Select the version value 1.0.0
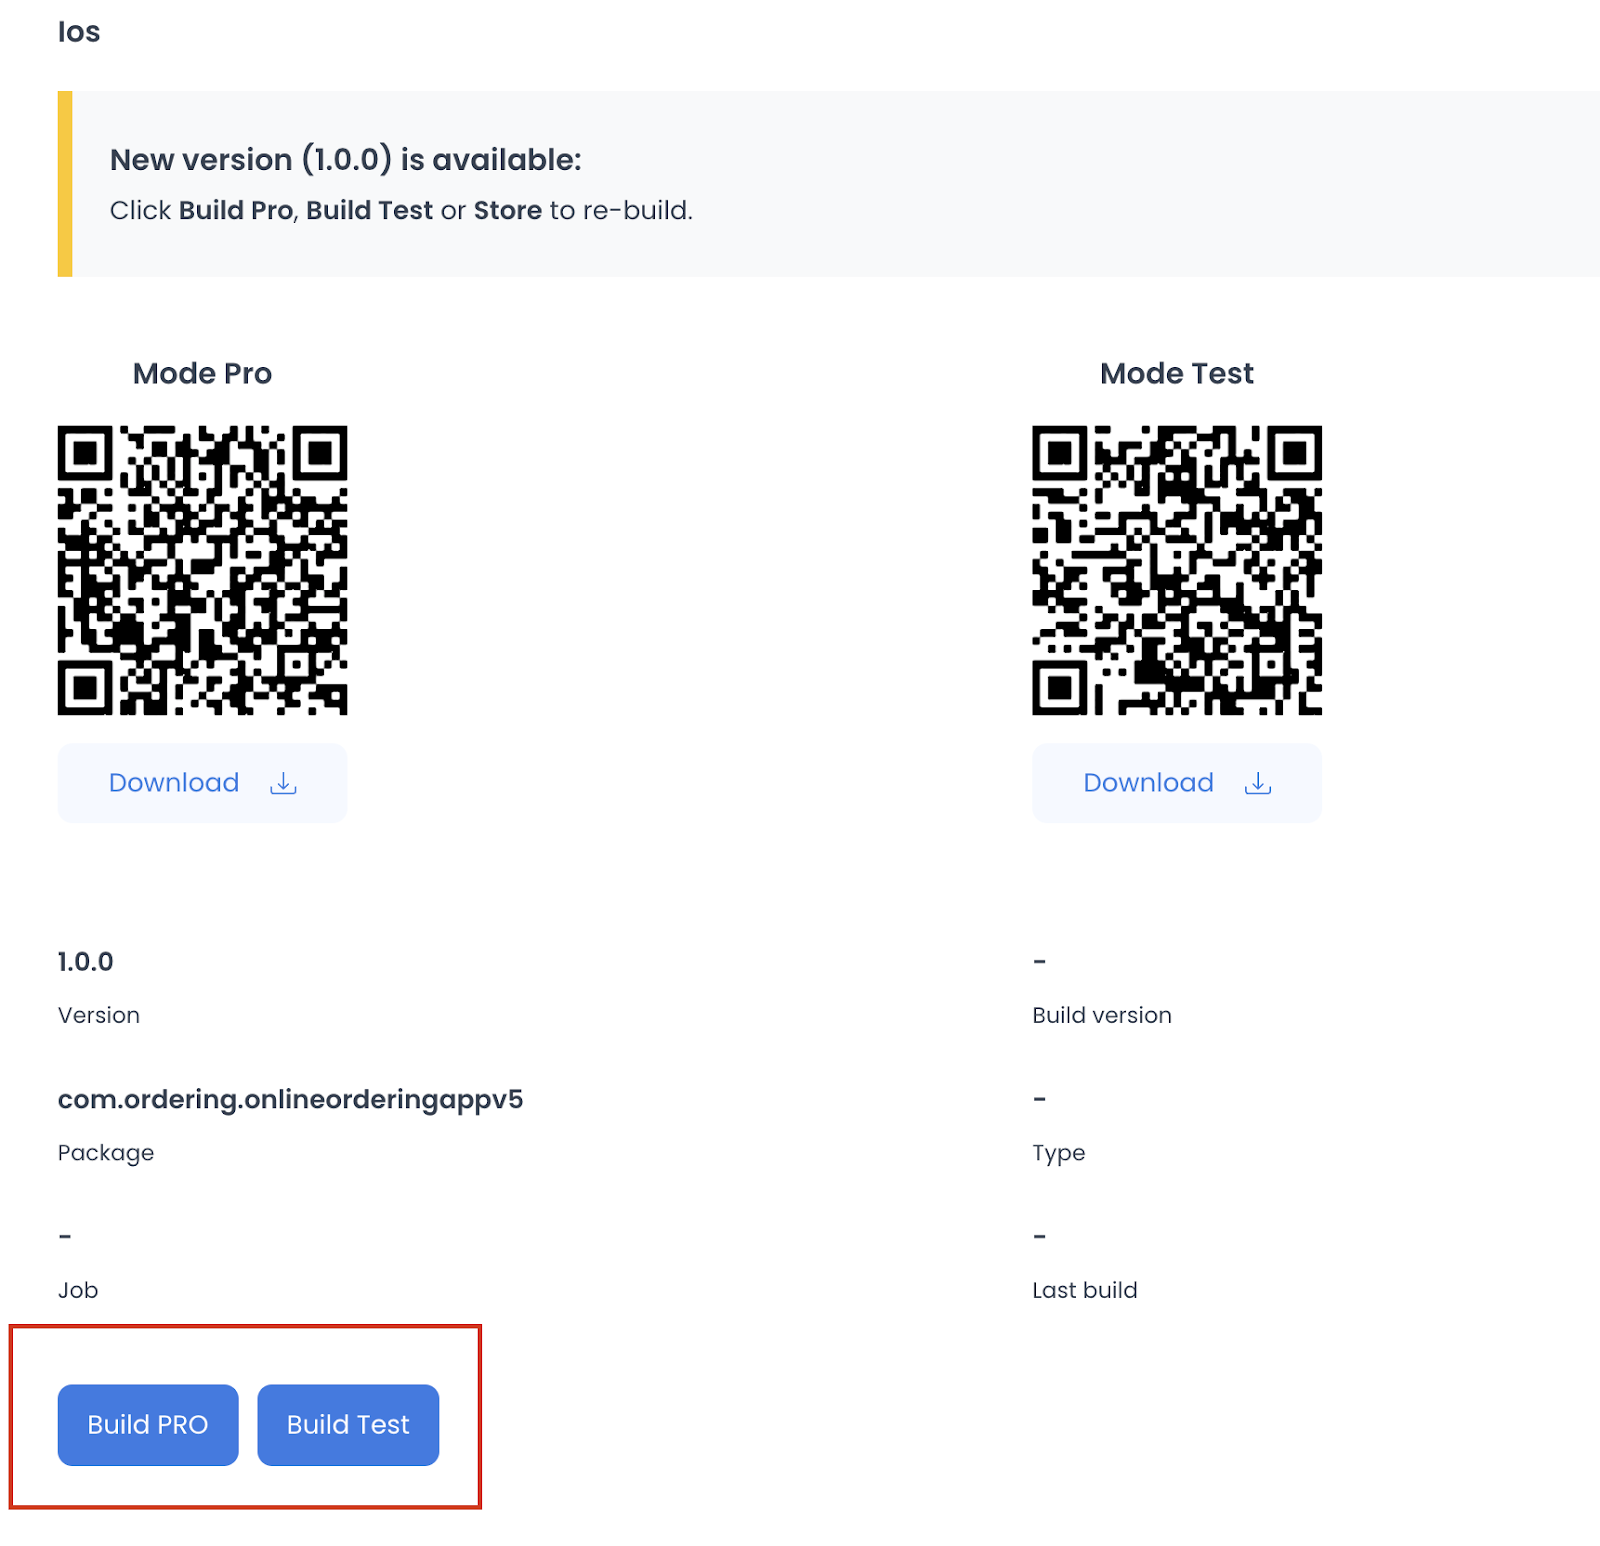Screen dimensions: 1600x1546 tap(85, 962)
